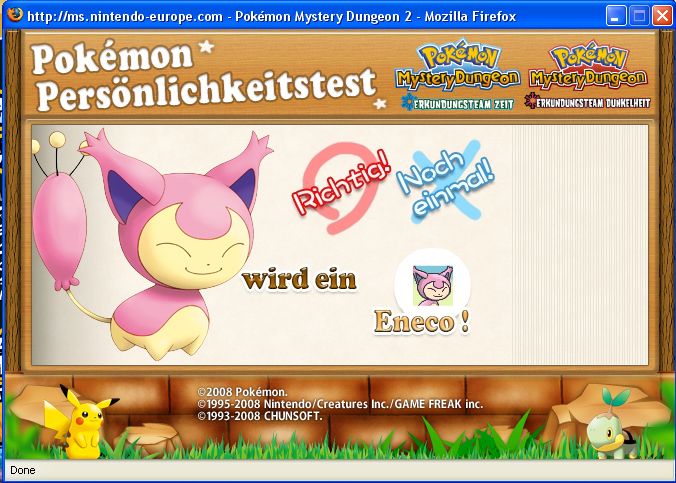The width and height of the screenshot is (676, 483).
Task: Click the large Eneco artwork
Action: (x=151, y=244)
